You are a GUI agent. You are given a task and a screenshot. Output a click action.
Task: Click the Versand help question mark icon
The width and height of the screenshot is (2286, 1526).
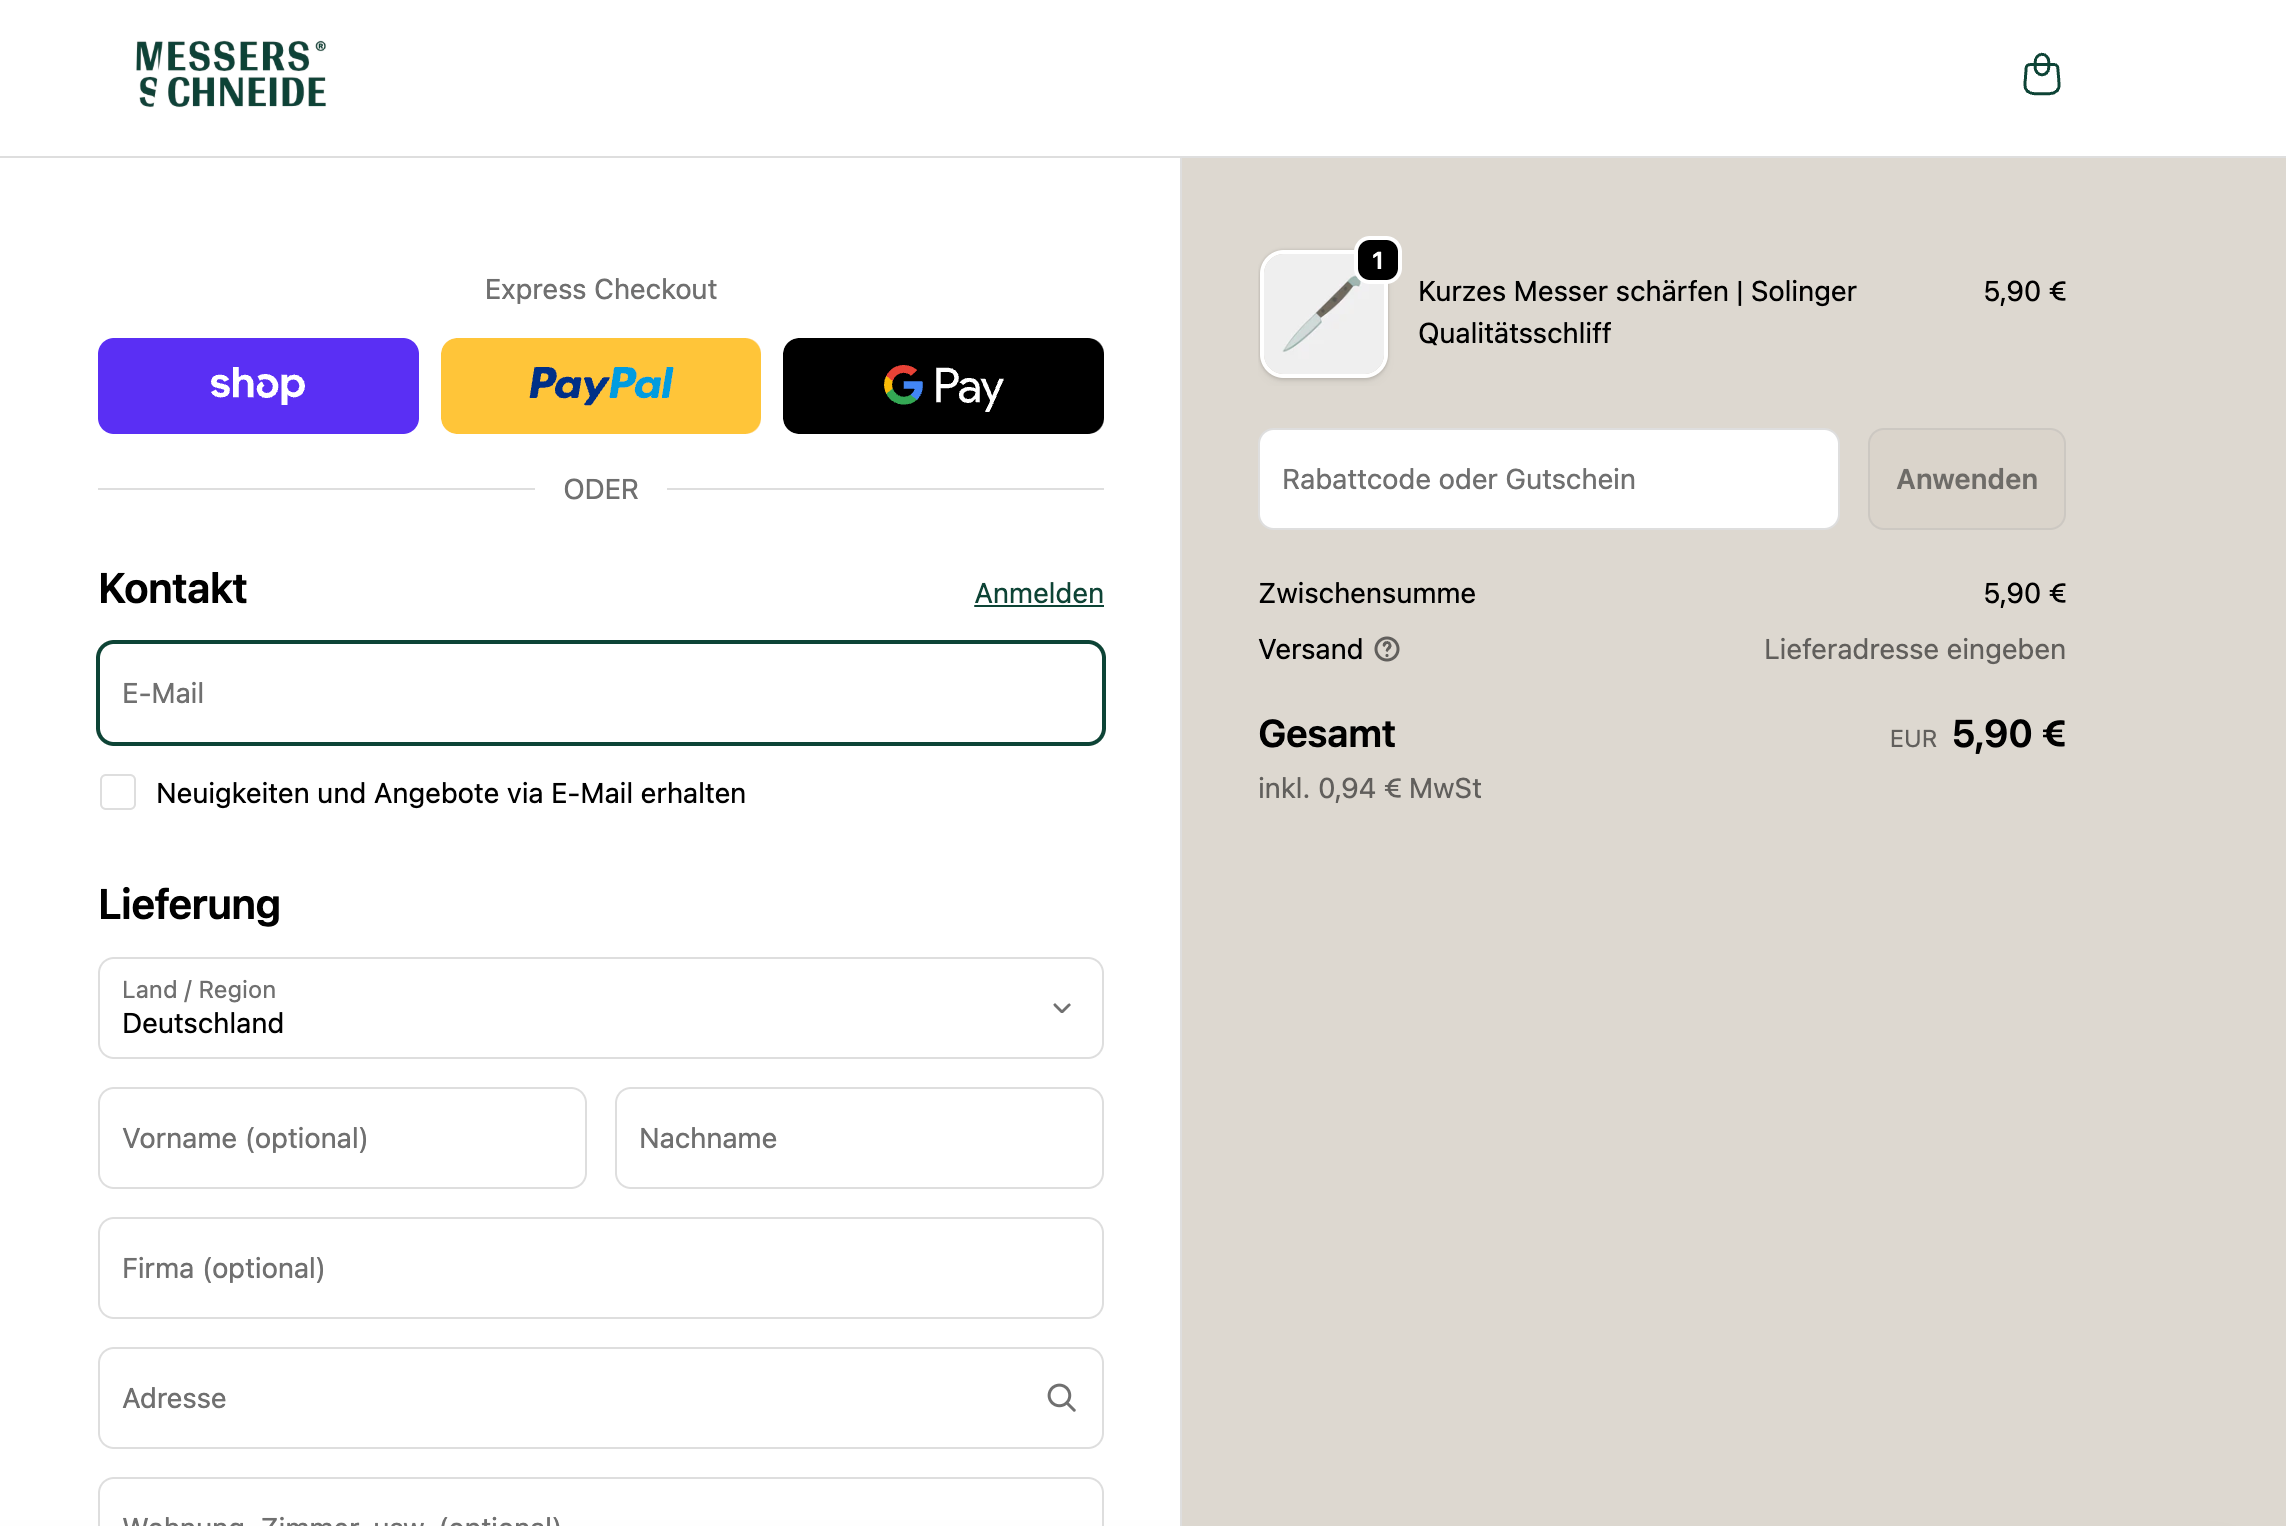coord(1387,650)
